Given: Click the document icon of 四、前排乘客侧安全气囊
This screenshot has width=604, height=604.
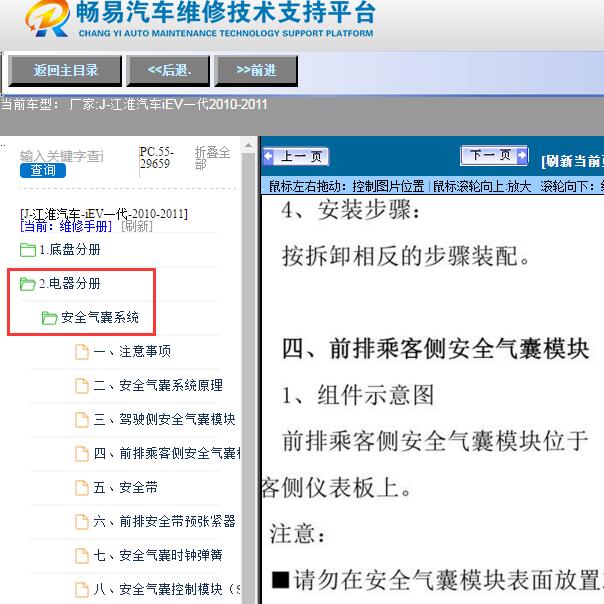Looking at the screenshot, I should click(x=82, y=453).
